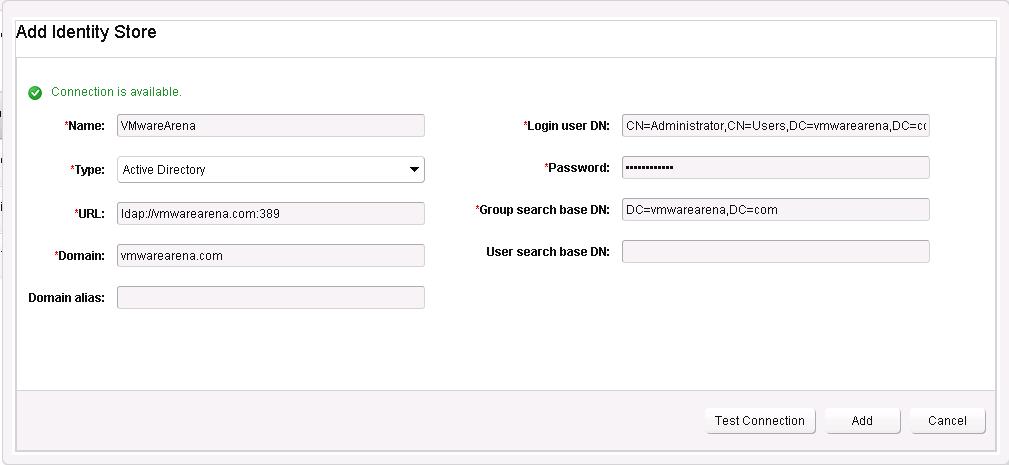This screenshot has width=1009, height=465.
Task: Click the 'Domain alias:' label
Action: coord(66,298)
